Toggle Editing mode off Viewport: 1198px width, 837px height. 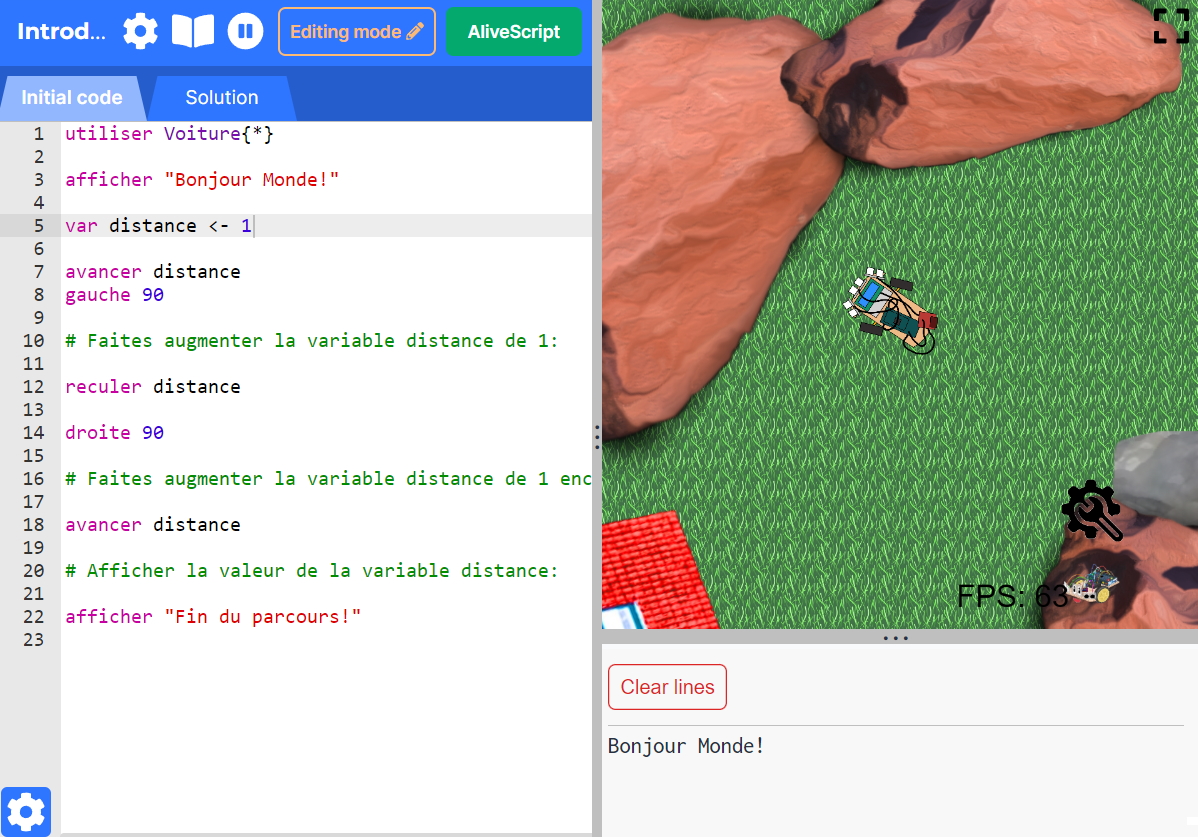point(356,31)
